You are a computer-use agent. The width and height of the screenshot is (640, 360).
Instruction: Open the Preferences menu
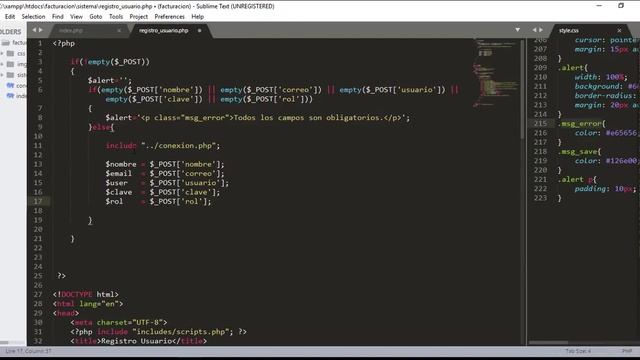pos(169,17)
